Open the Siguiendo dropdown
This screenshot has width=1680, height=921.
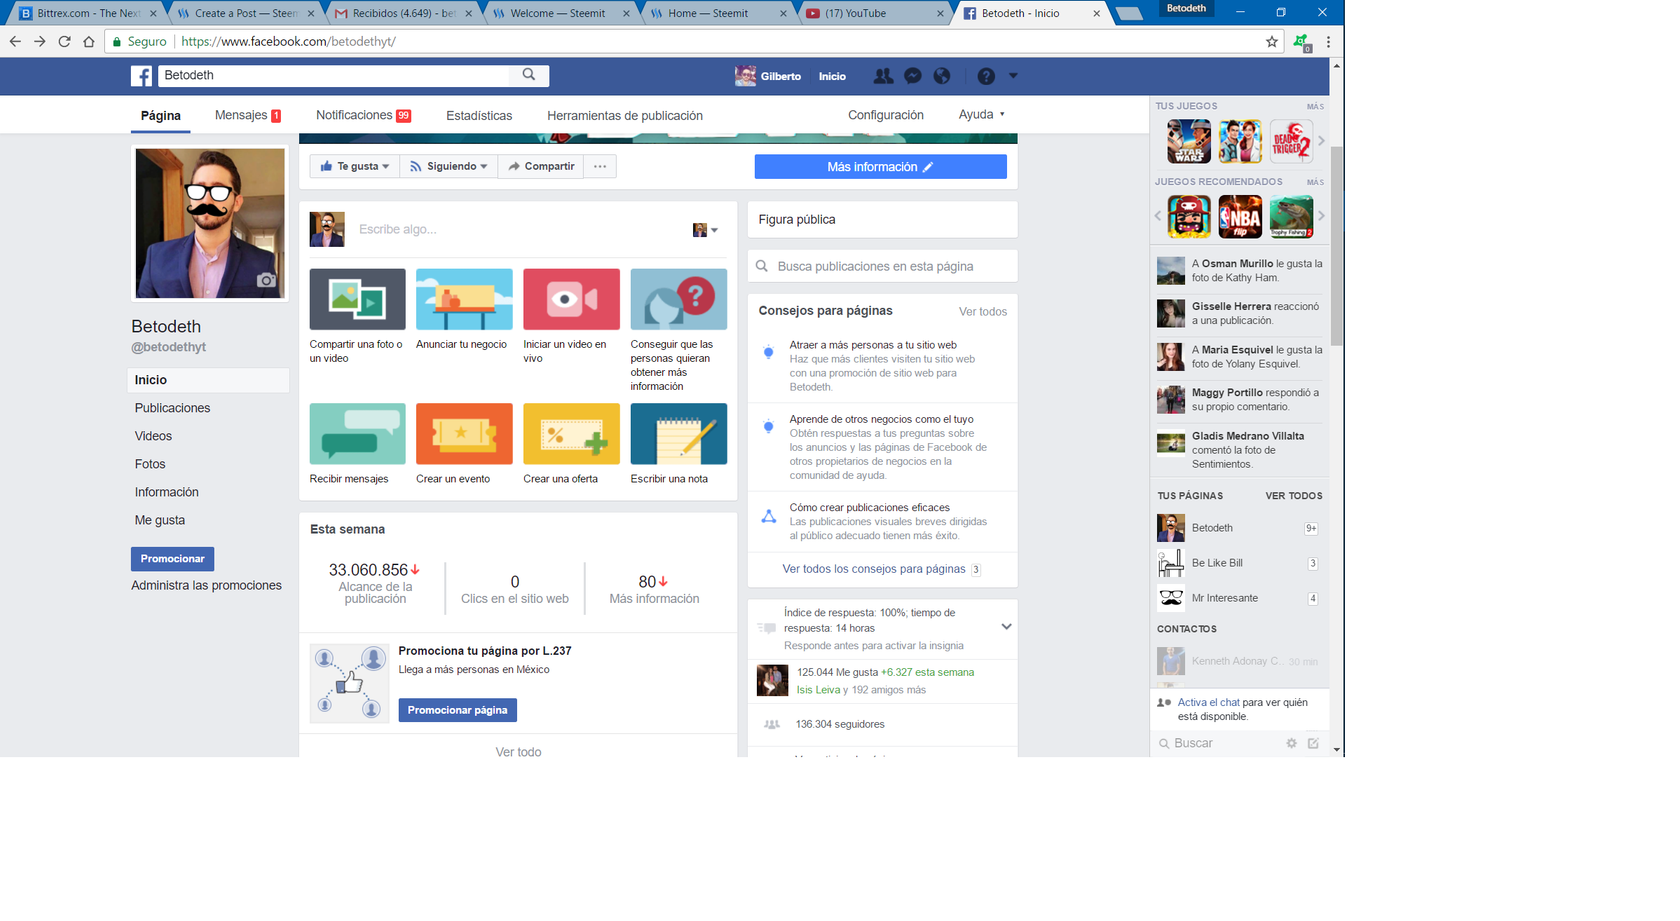(x=450, y=166)
